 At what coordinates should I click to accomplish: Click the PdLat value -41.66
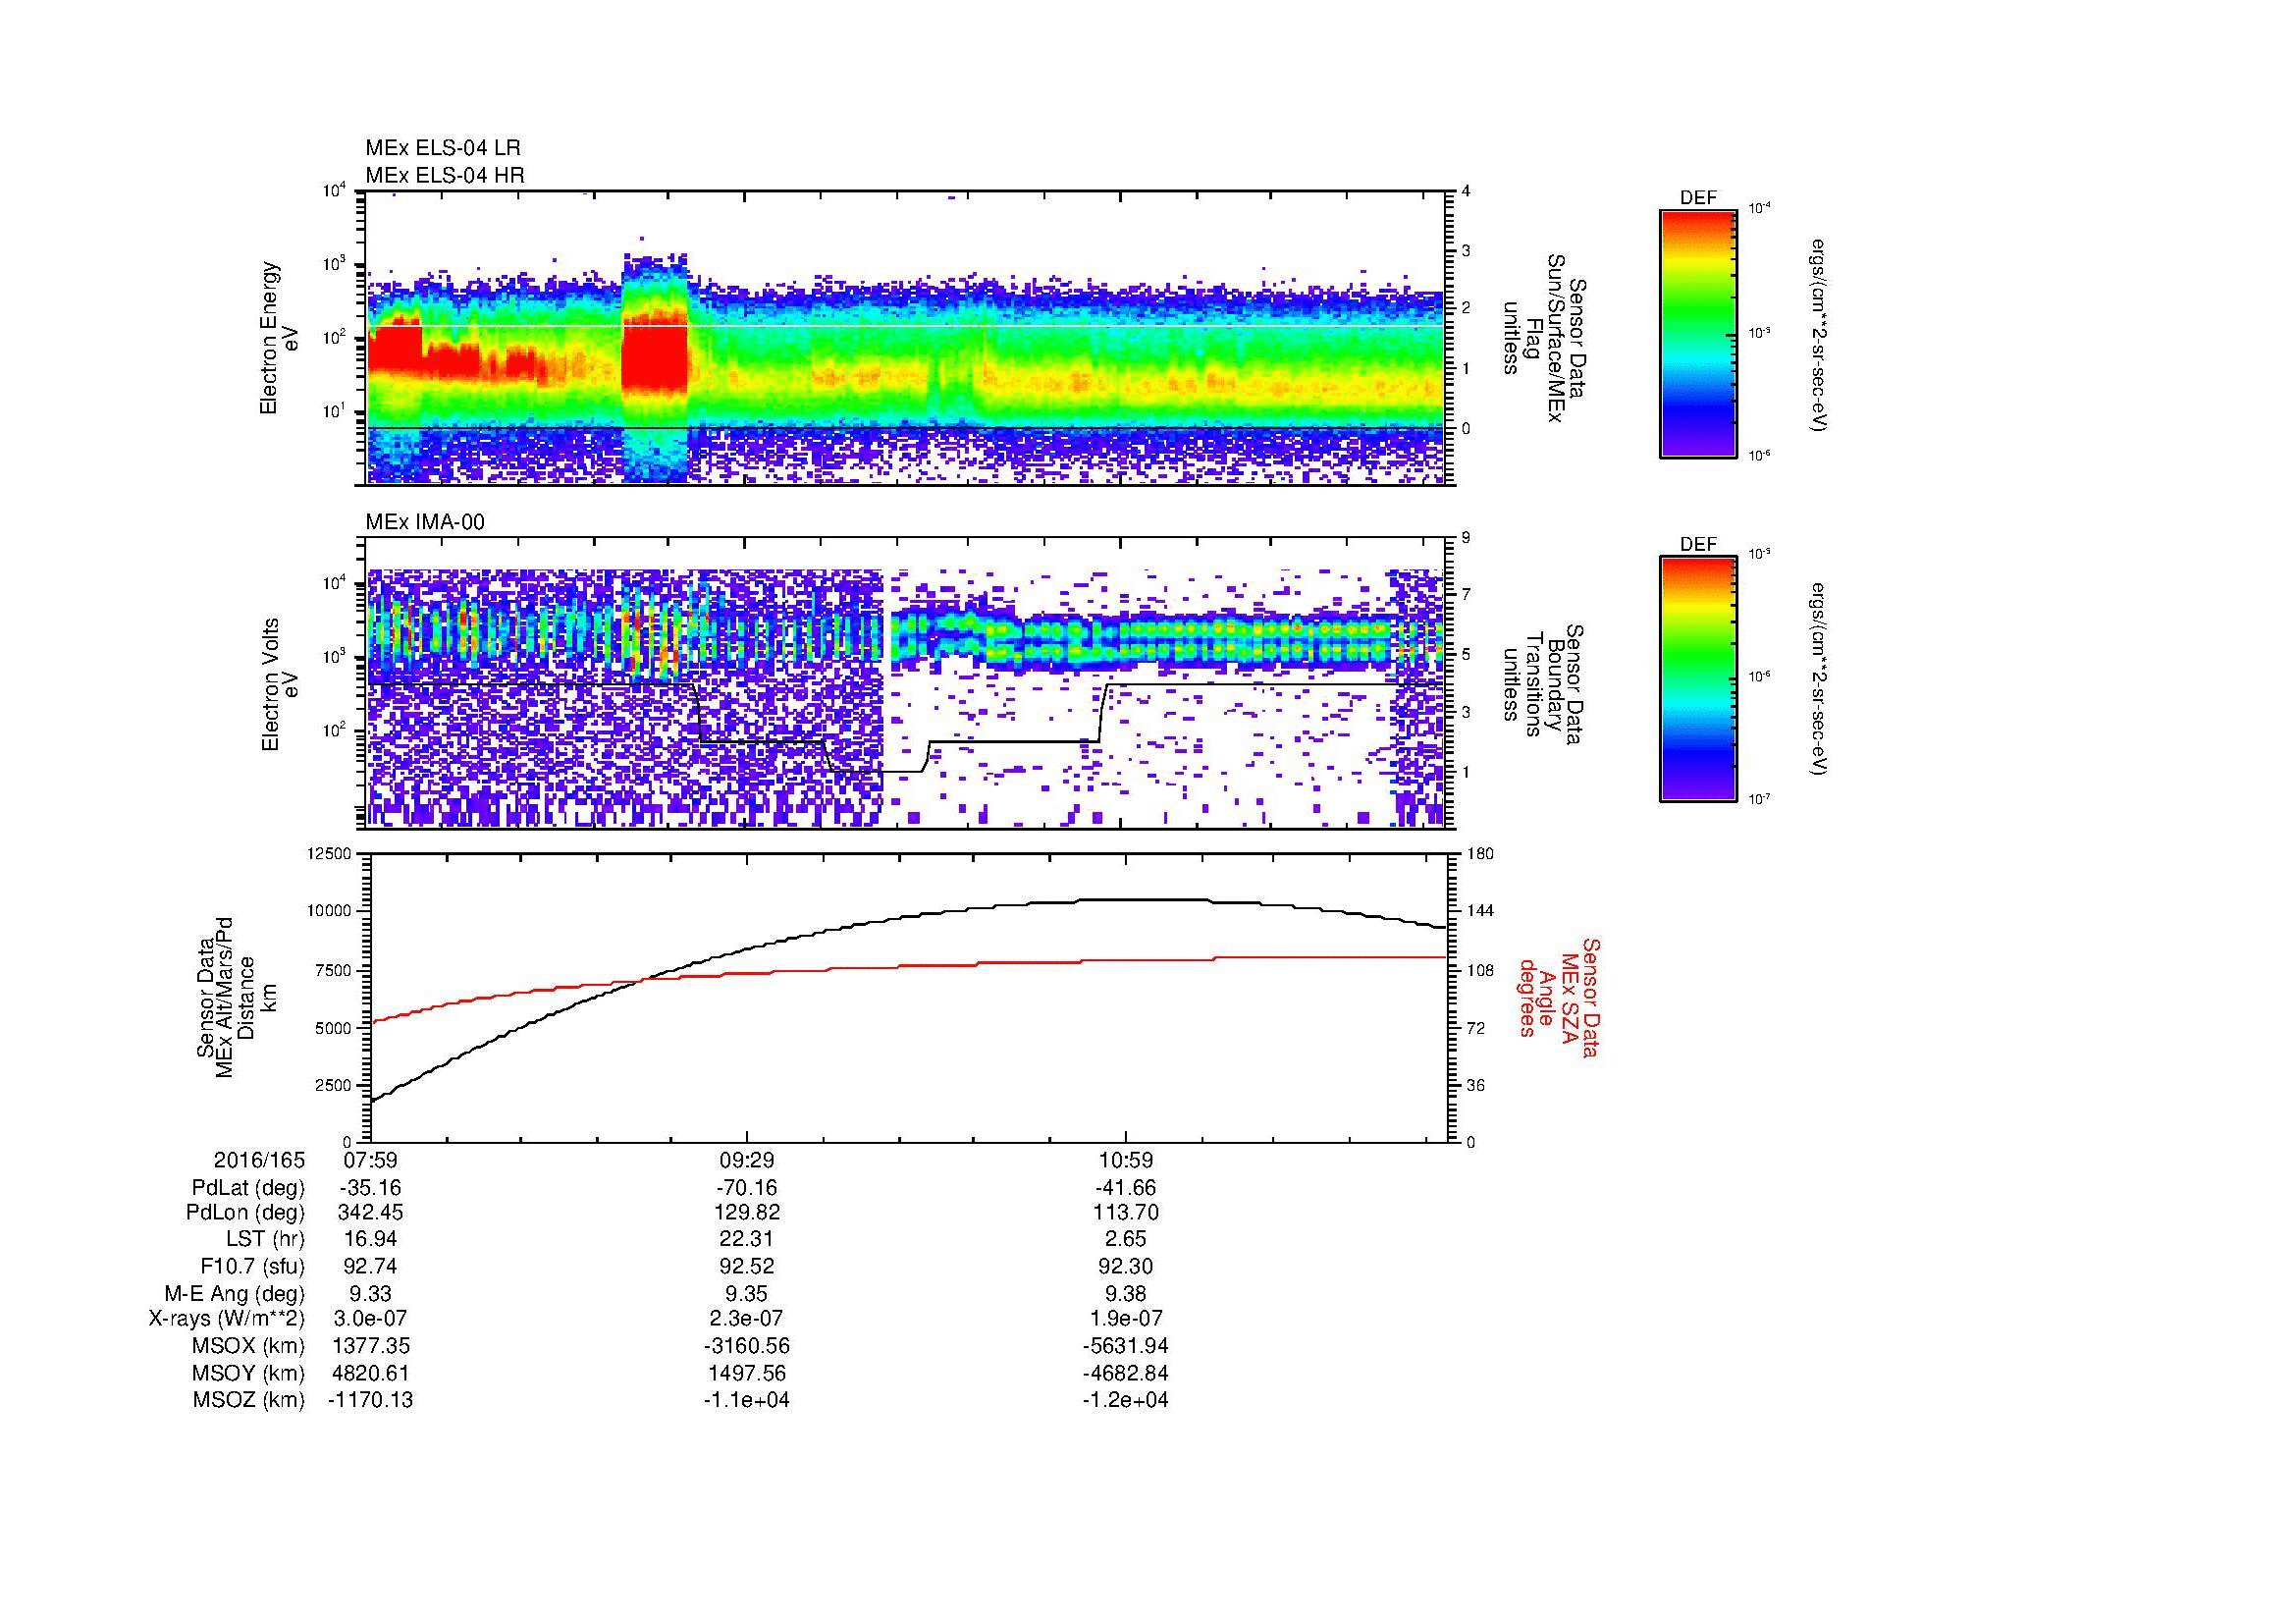point(1126,1188)
